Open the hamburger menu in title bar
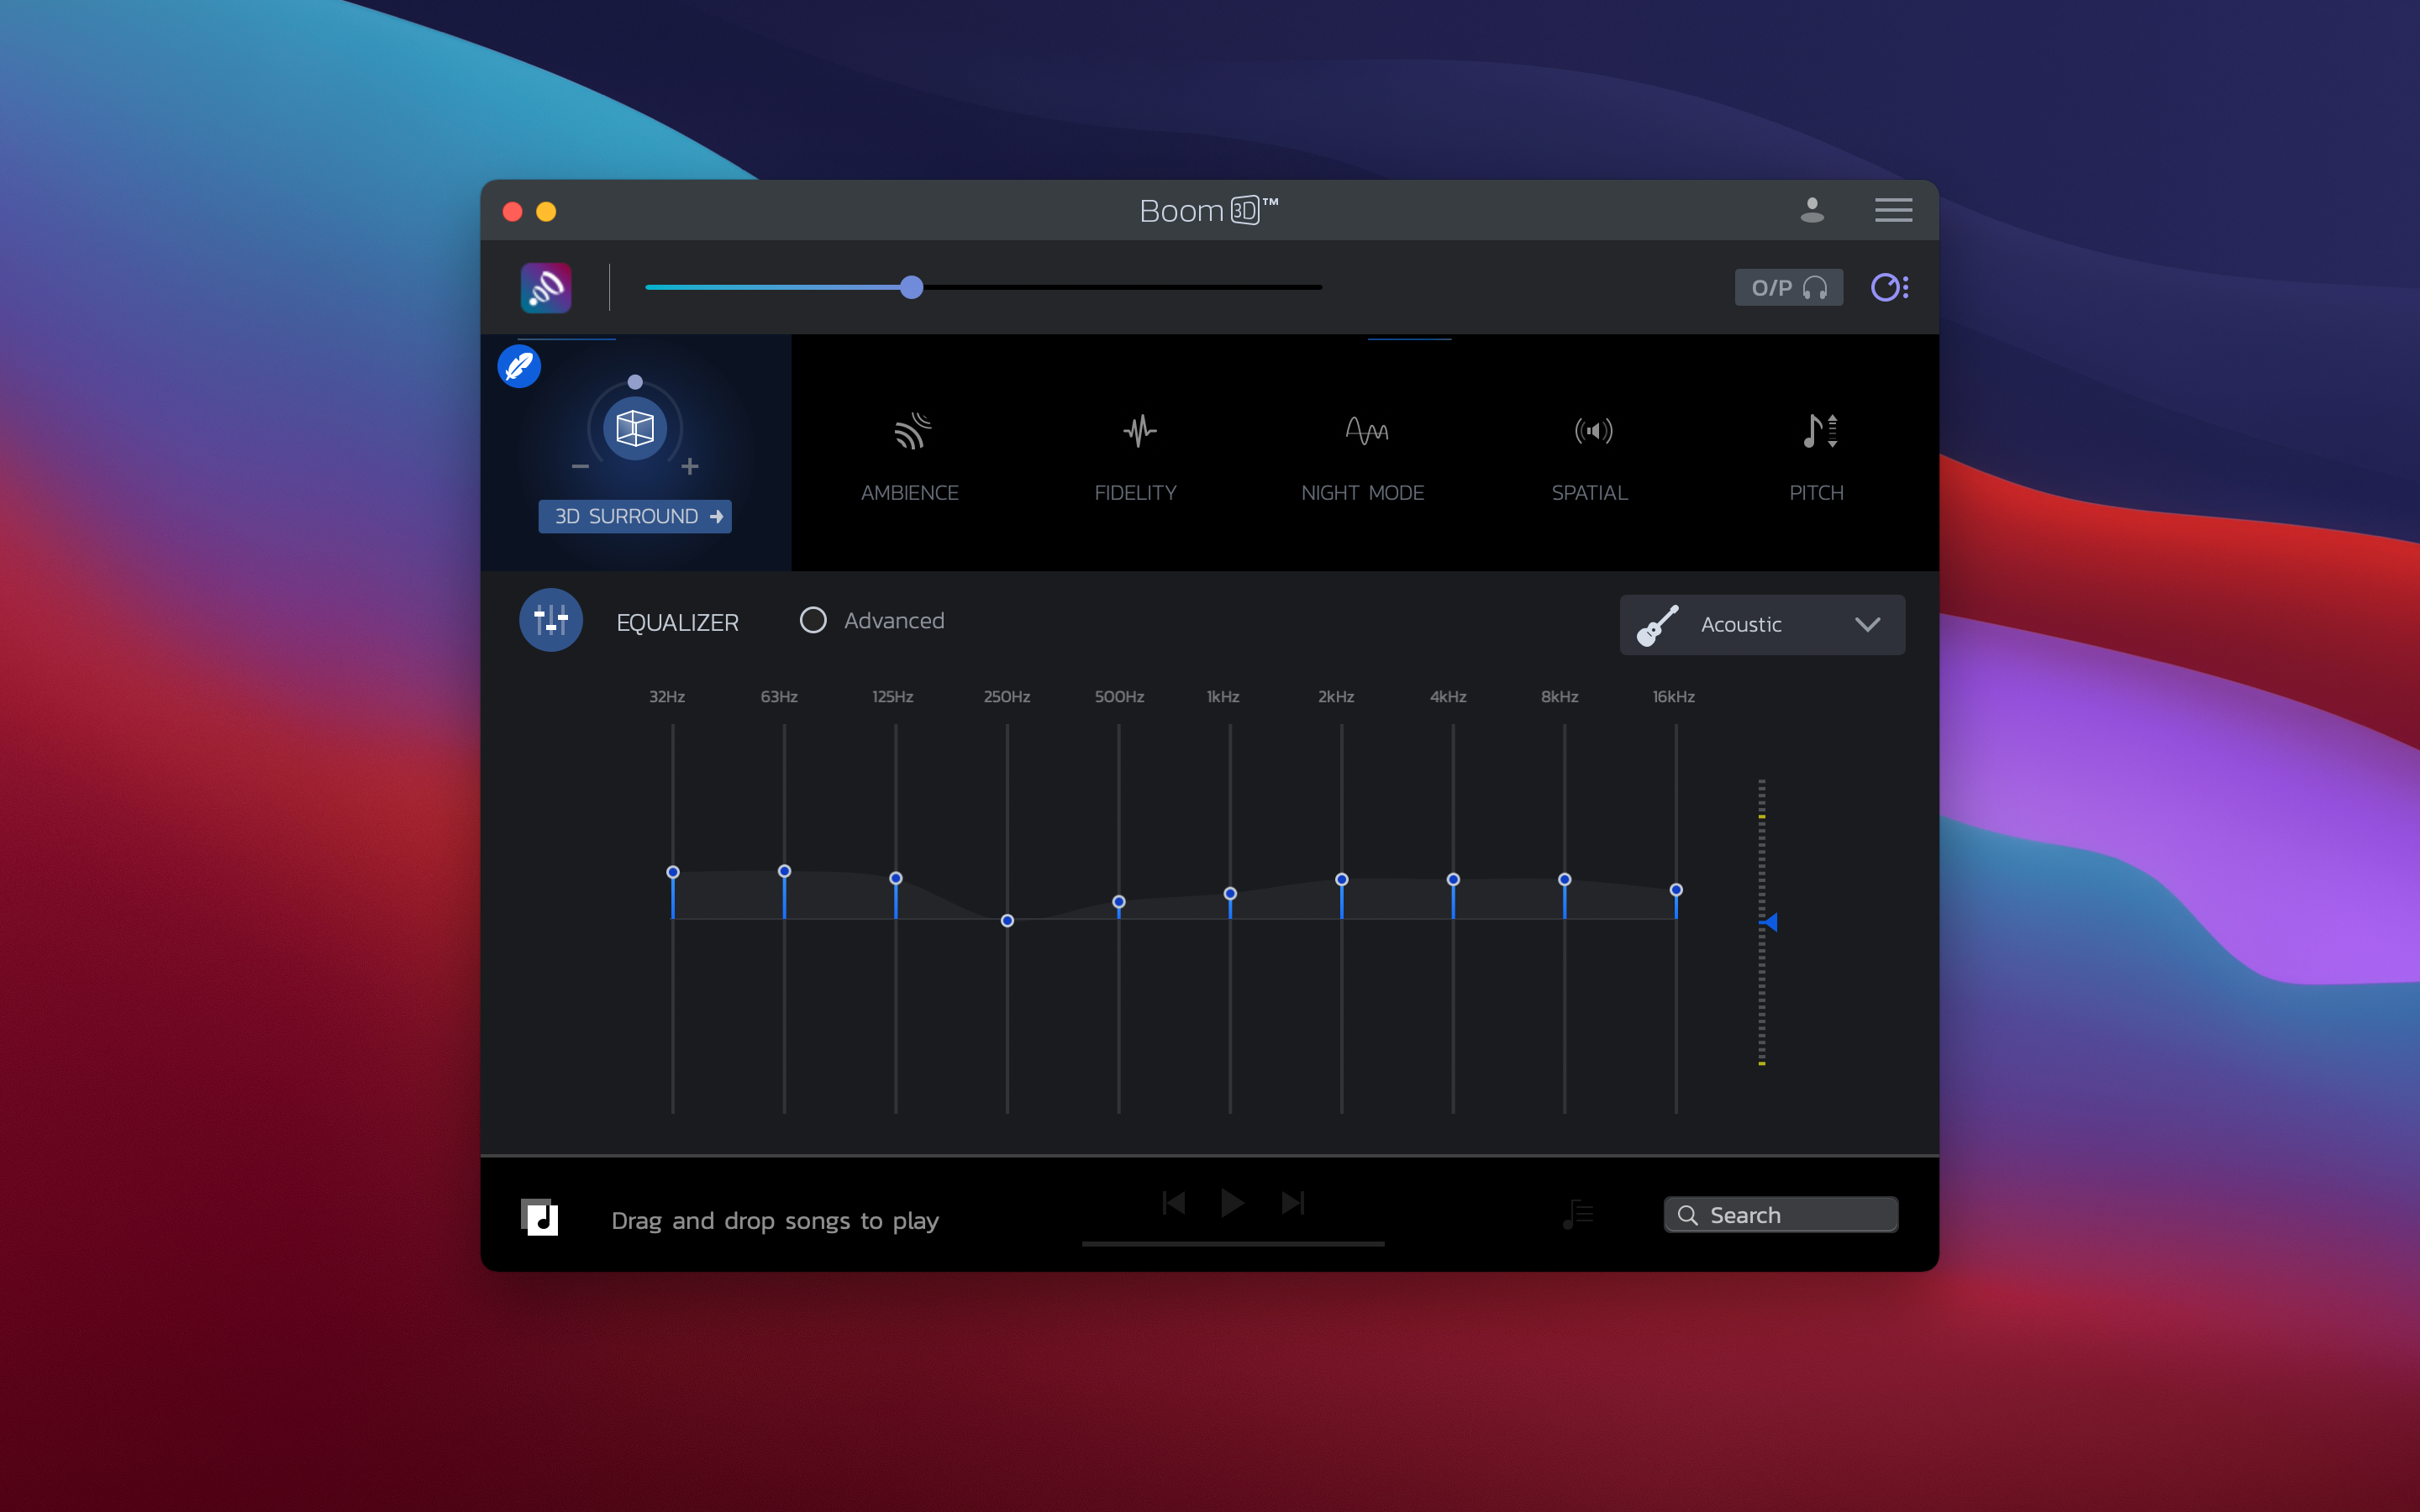This screenshot has width=2420, height=1512. (x=1893, y=210)
